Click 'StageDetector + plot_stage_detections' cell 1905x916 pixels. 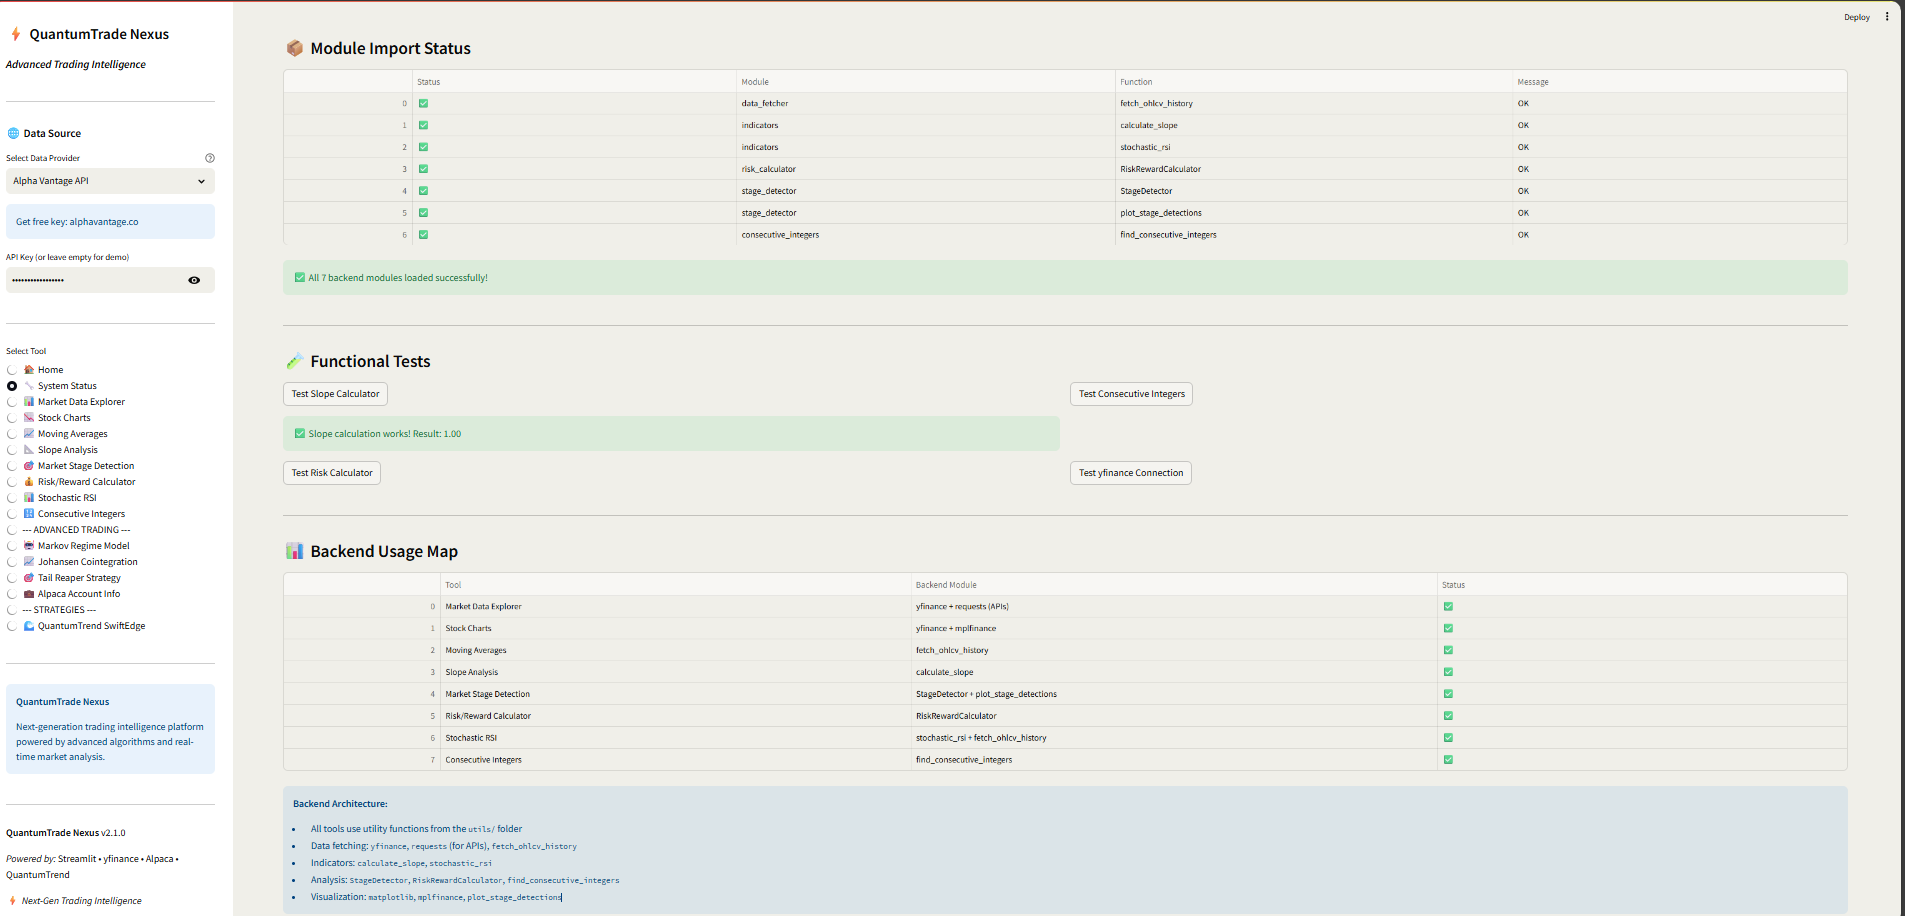click(x=1173, y=694)
